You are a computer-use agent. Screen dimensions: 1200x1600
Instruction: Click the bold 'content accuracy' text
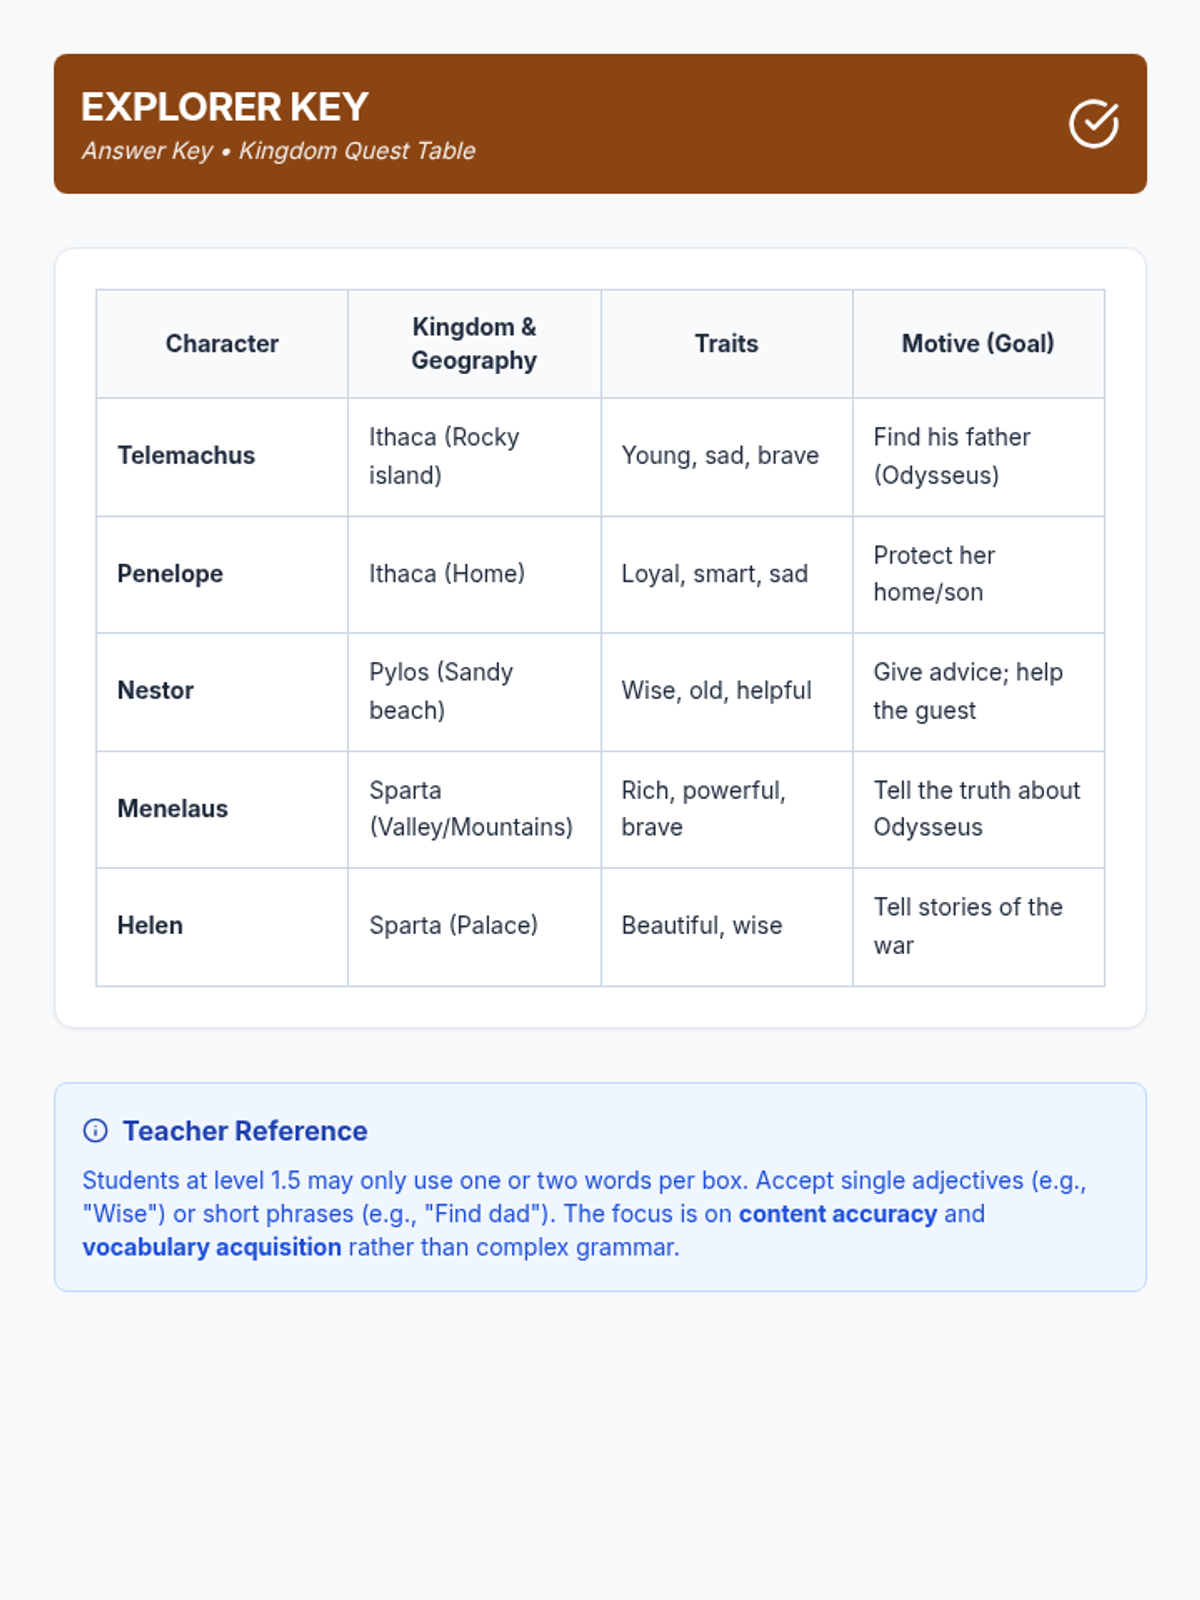838,1214
